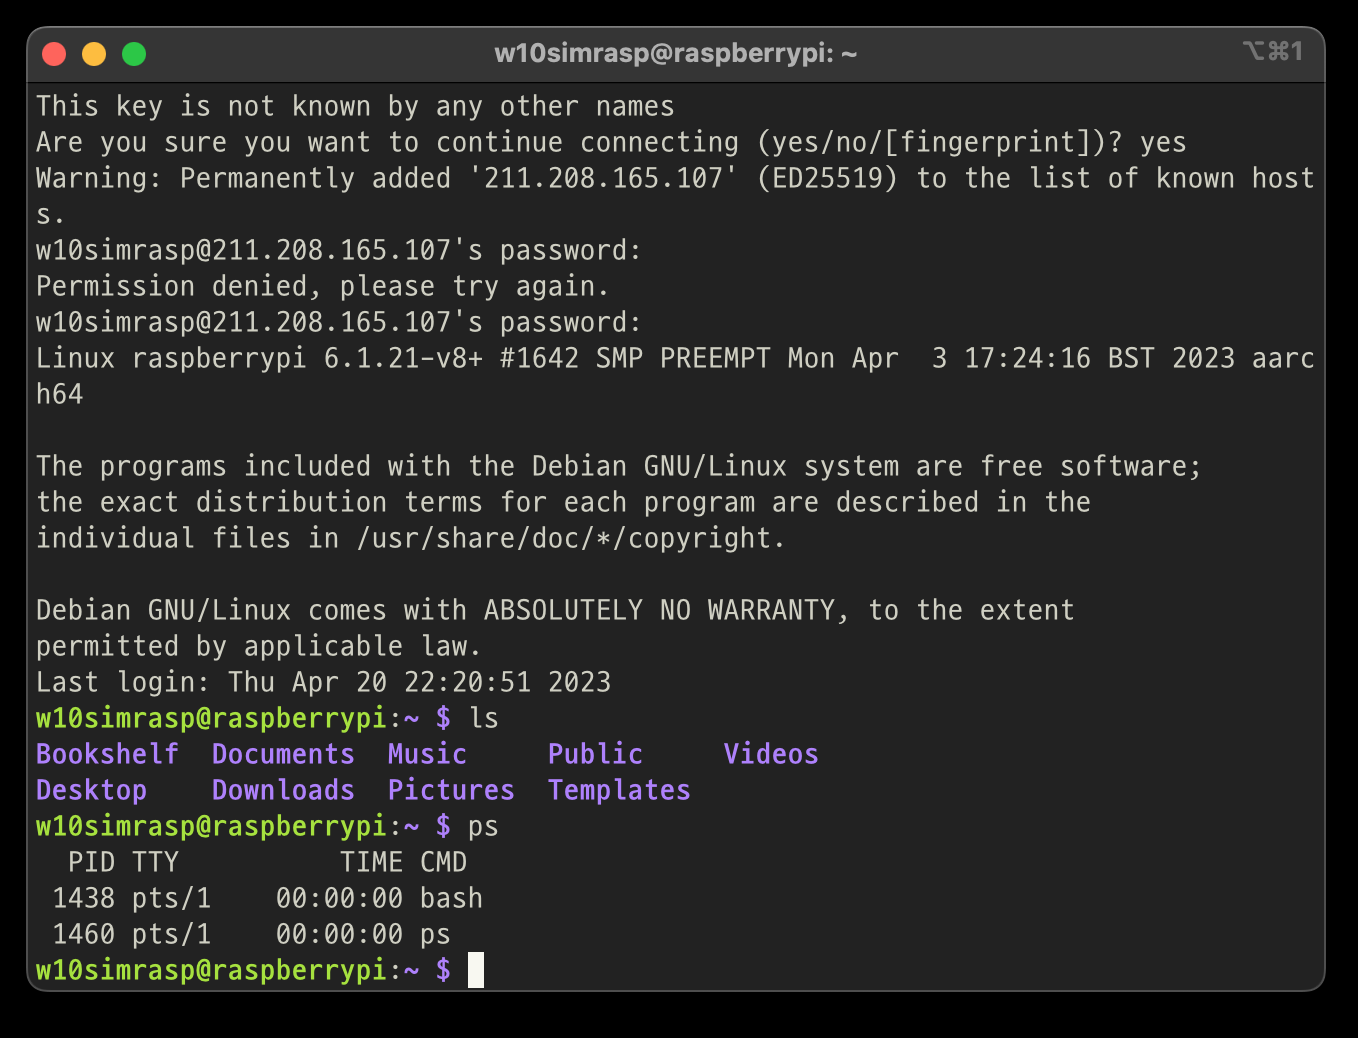
Task: Click the green full-screen window button
Action: pos(134,54)
